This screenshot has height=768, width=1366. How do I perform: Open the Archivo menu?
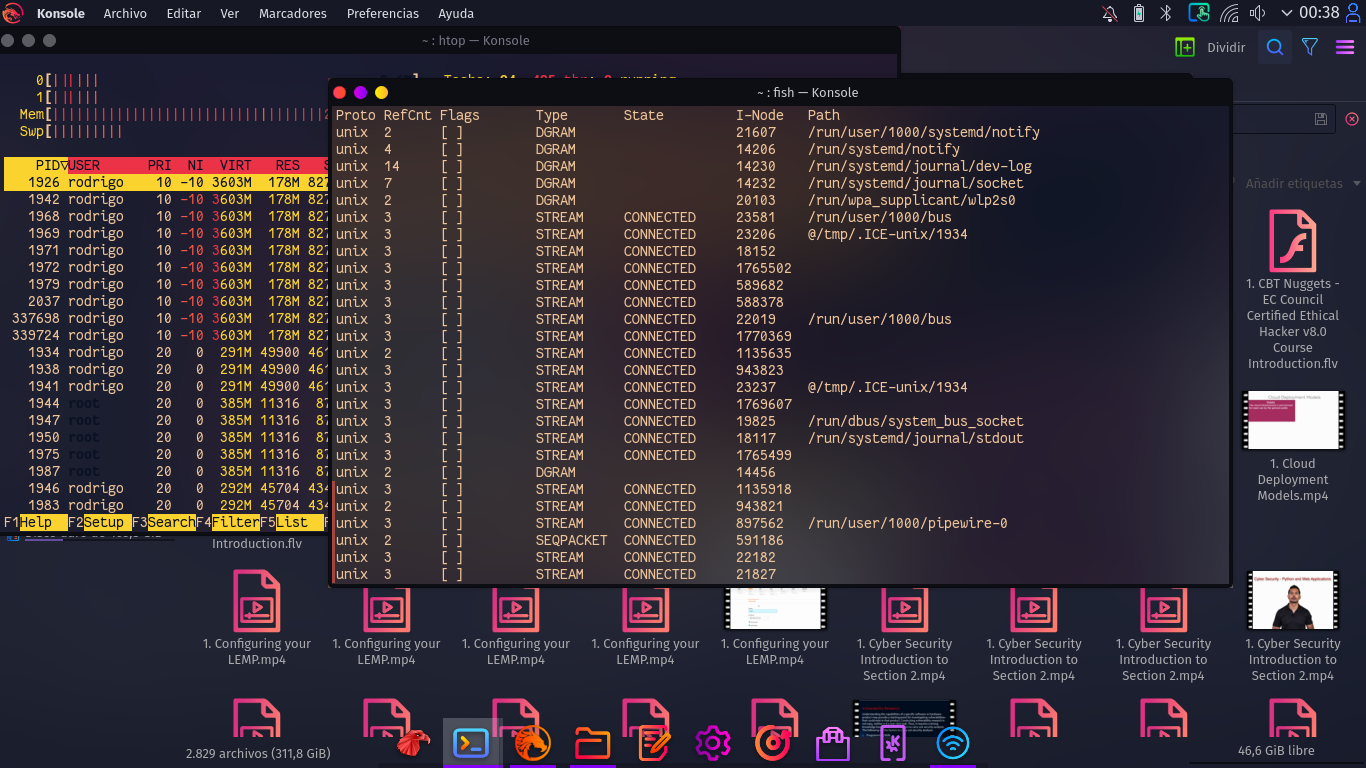pos(125,13)
